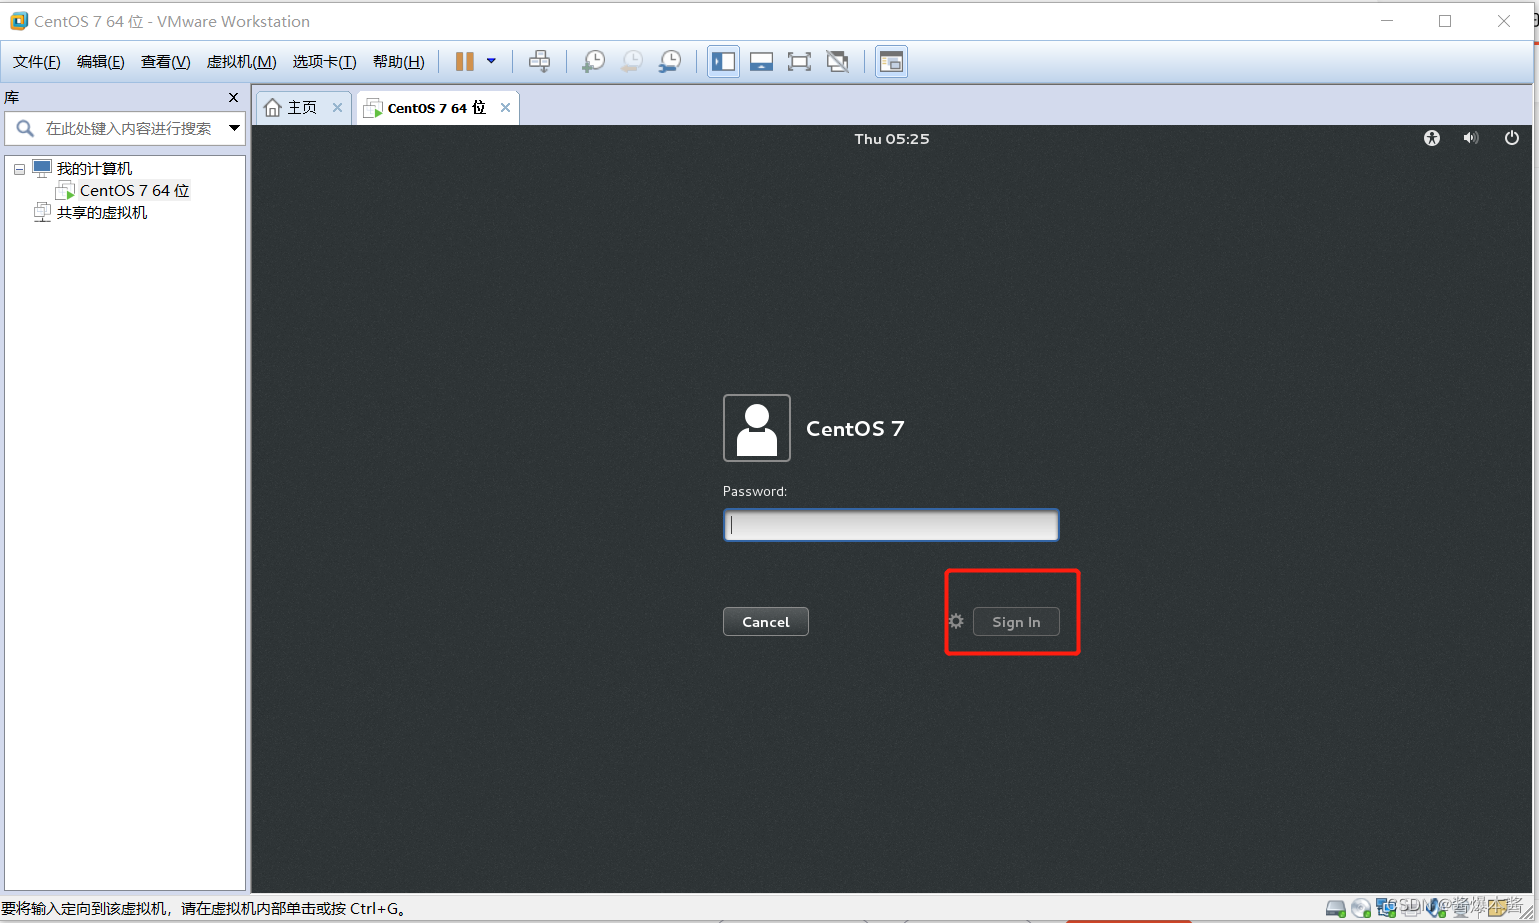Open the accessibility menu on the login screen
This screenshot has height=923, width=1539.
[1431, 138]
